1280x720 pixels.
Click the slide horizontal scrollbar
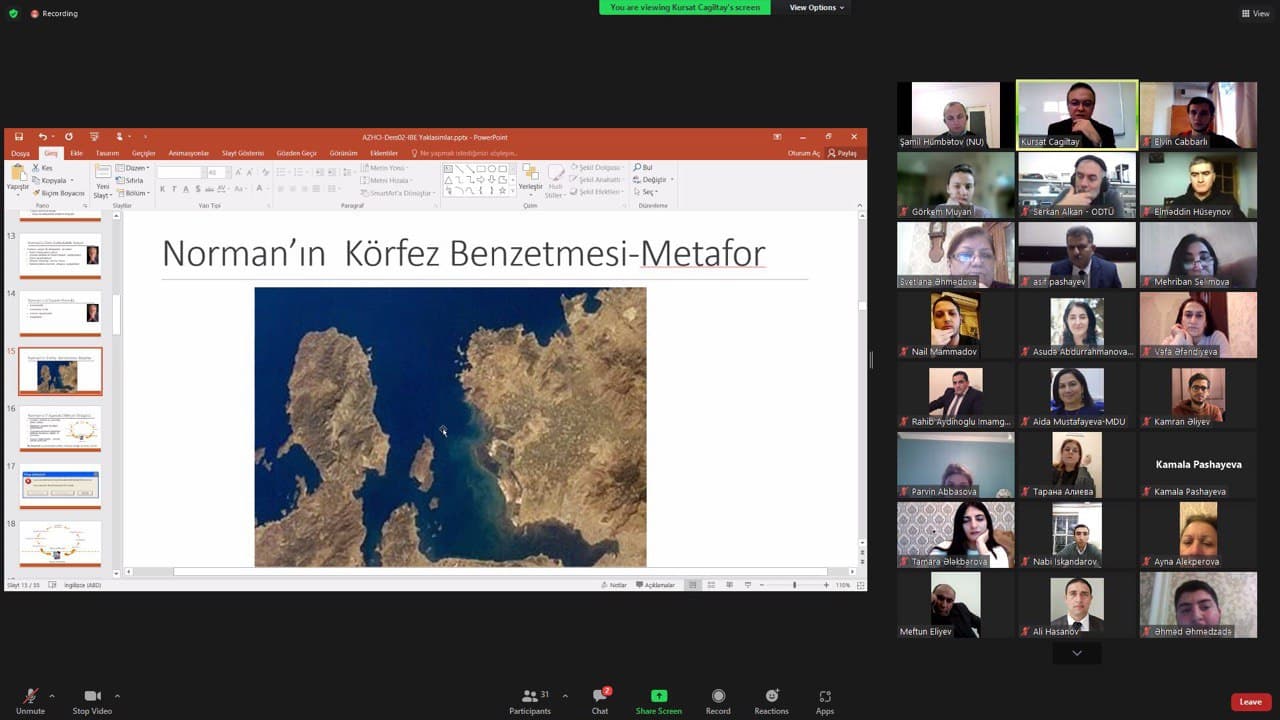(x=500, y=572)
